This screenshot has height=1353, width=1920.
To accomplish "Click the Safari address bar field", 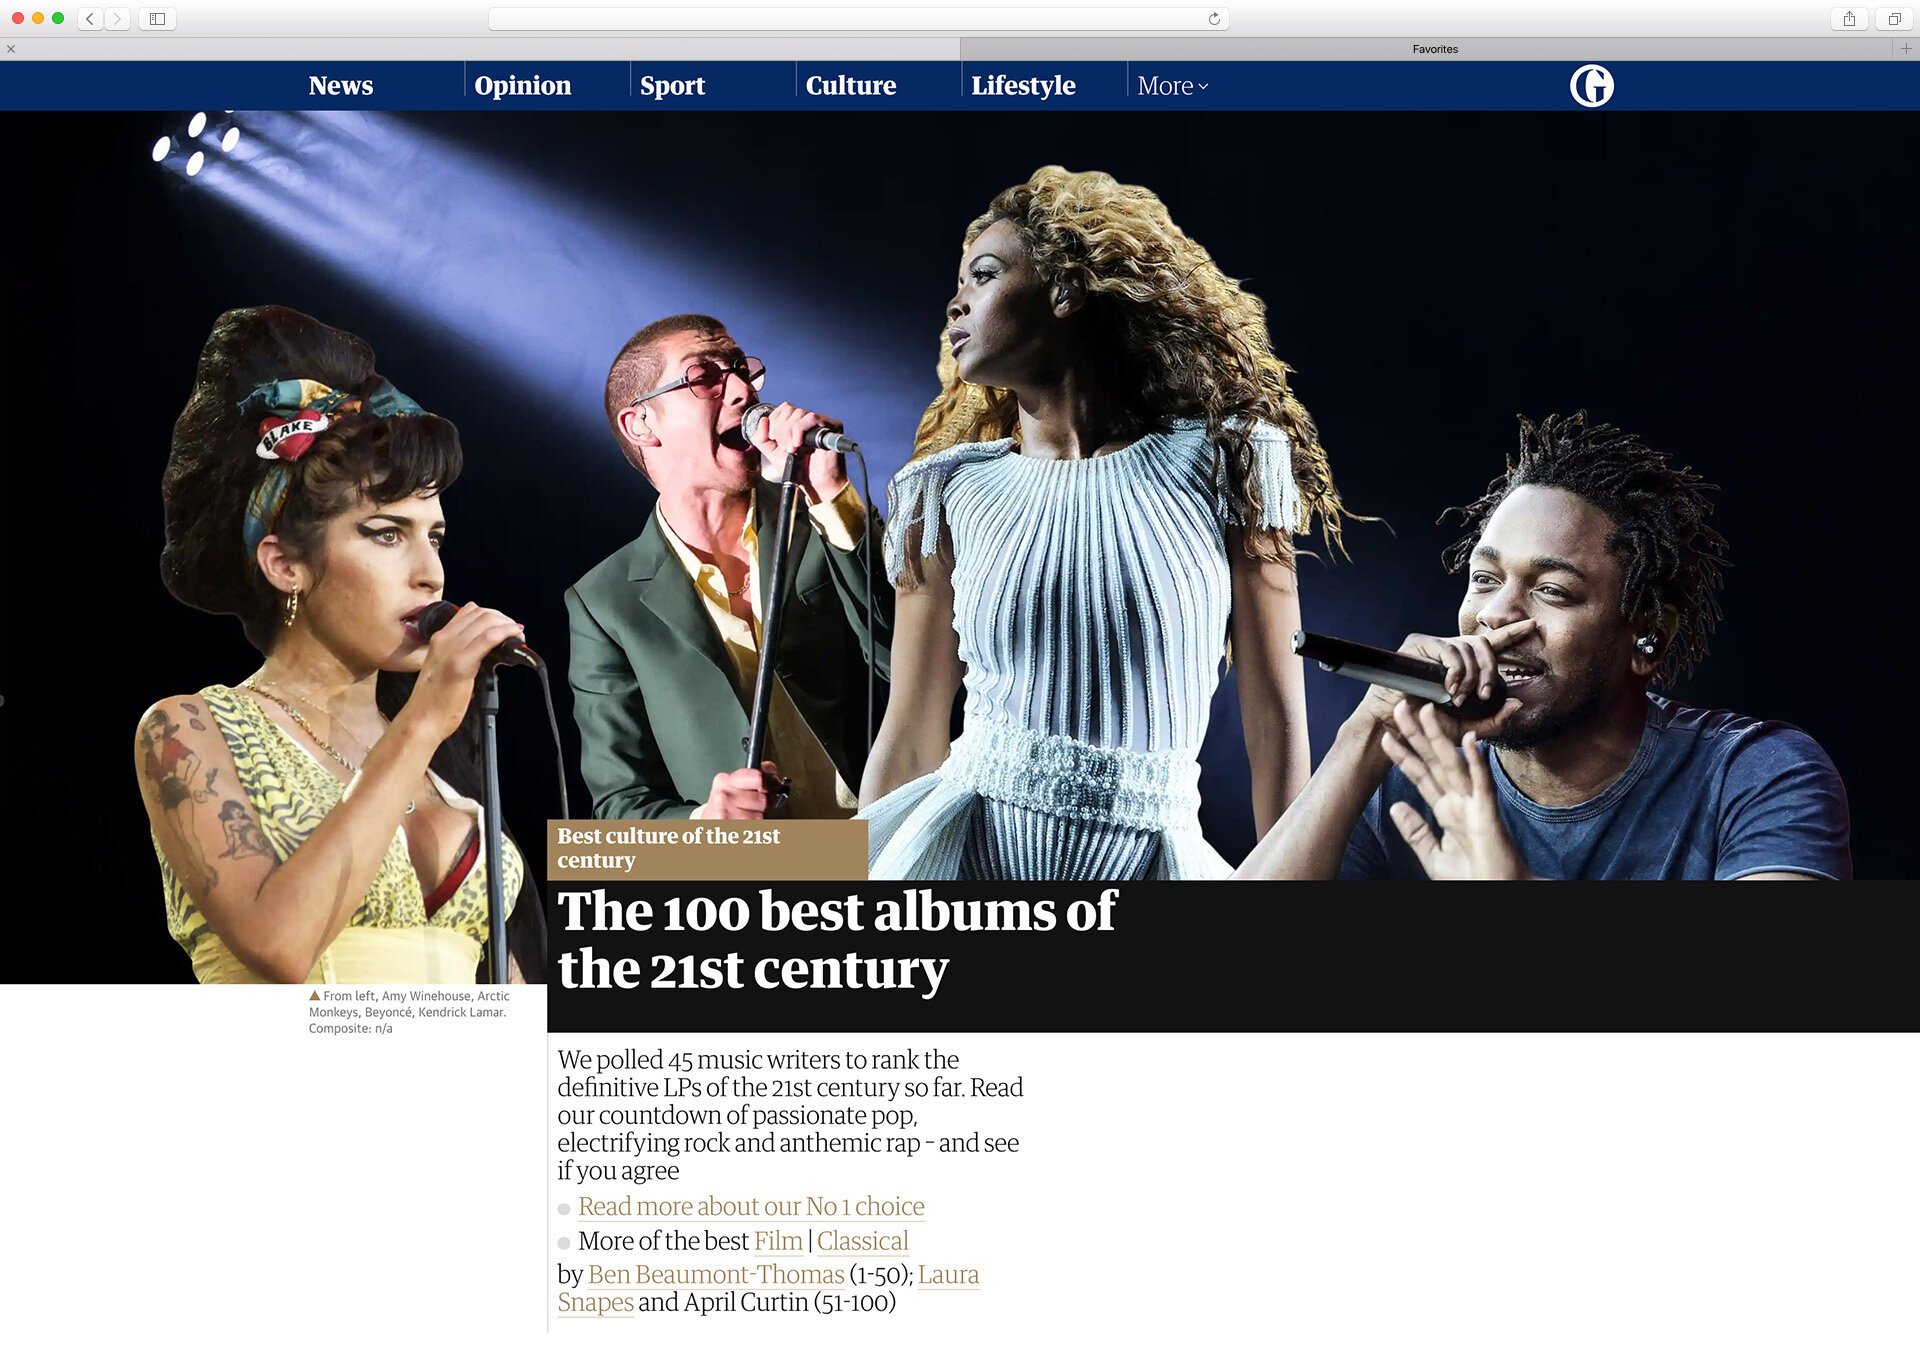I will pyautogui.click(x=858, y=19).
